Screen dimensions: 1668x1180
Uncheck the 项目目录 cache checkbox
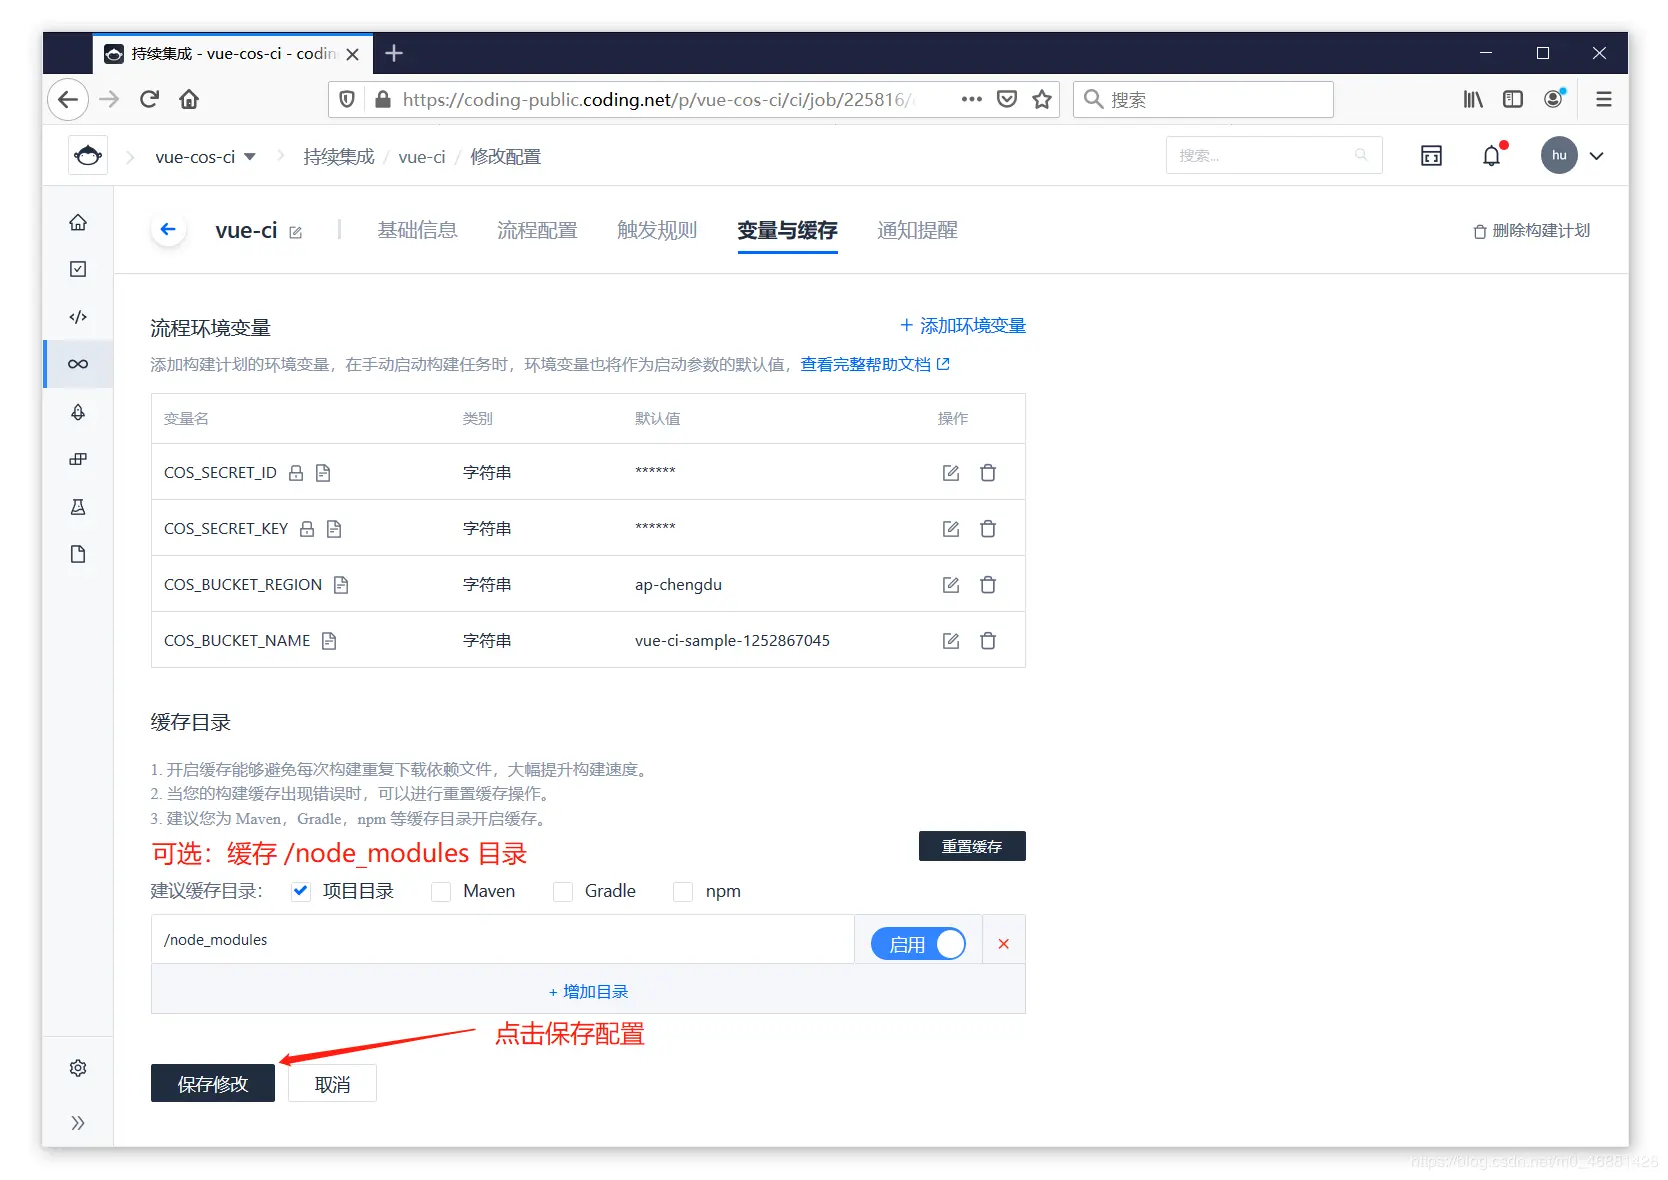[300, 891]
